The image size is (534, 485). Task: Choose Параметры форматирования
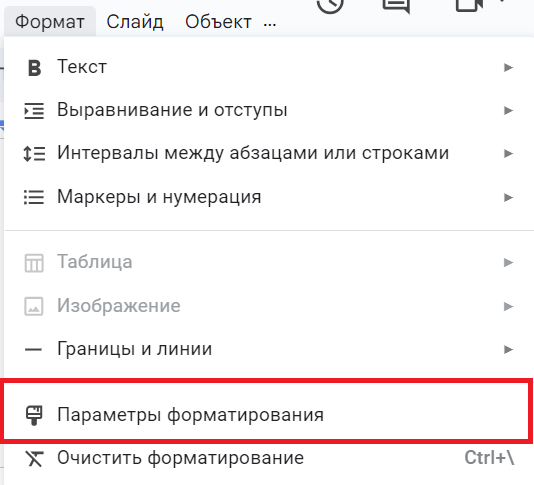tap(267, 415)
